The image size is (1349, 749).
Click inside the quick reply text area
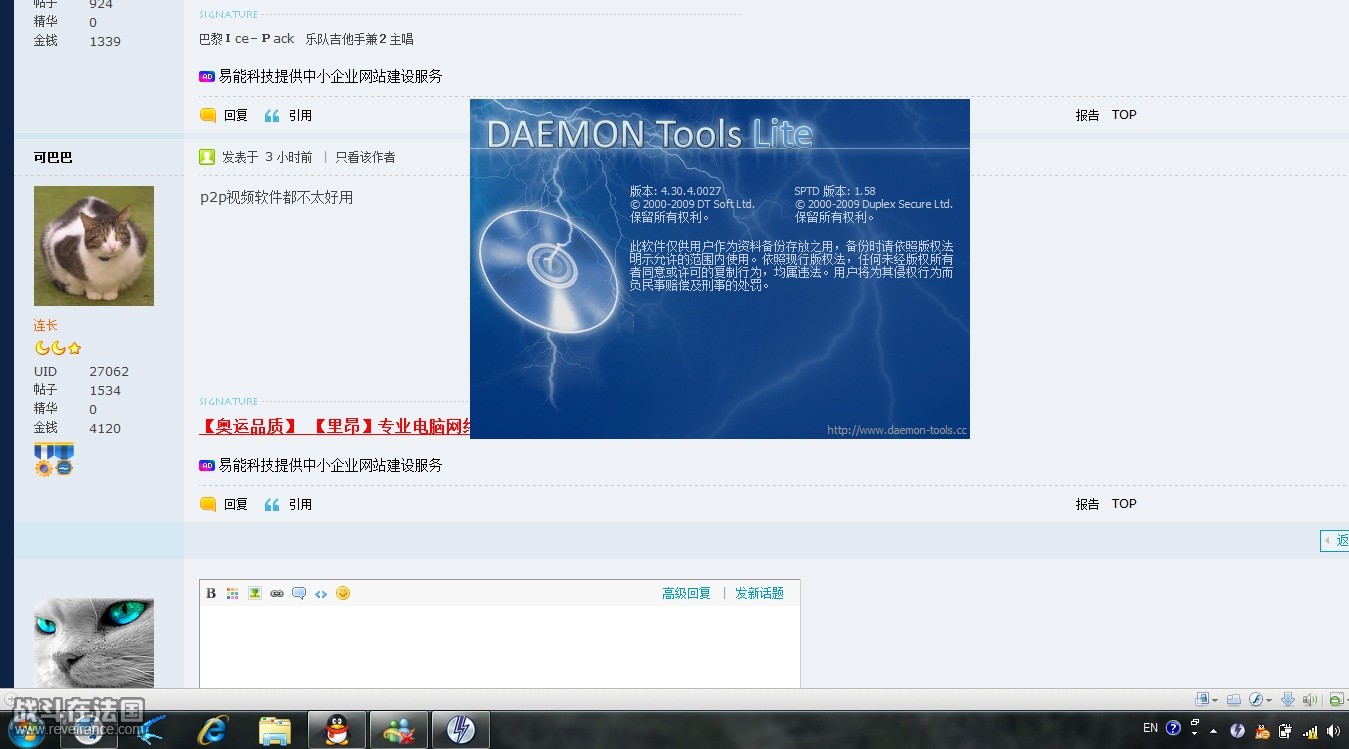(500, 646)
